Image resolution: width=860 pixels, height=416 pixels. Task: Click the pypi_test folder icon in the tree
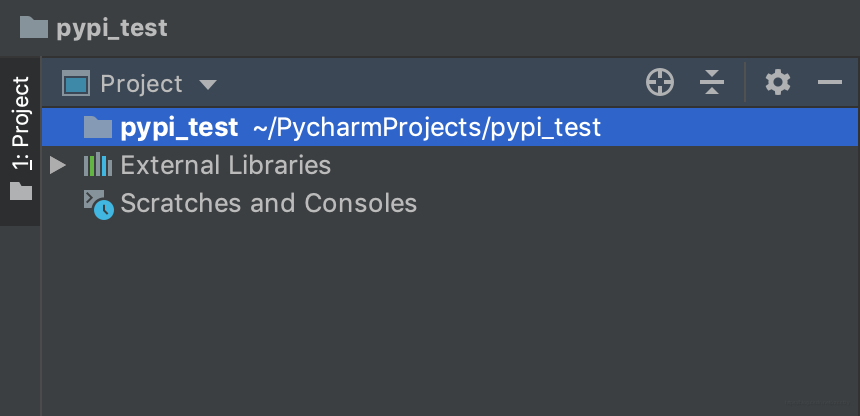[x=98, y=127]
